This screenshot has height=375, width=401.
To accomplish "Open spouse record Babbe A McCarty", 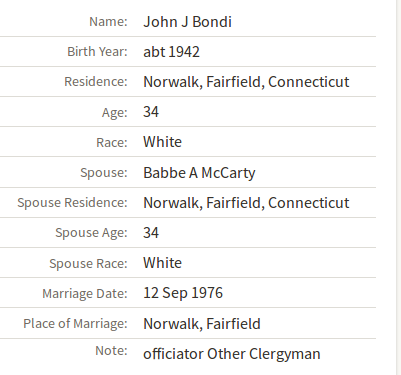I will 199,173.
